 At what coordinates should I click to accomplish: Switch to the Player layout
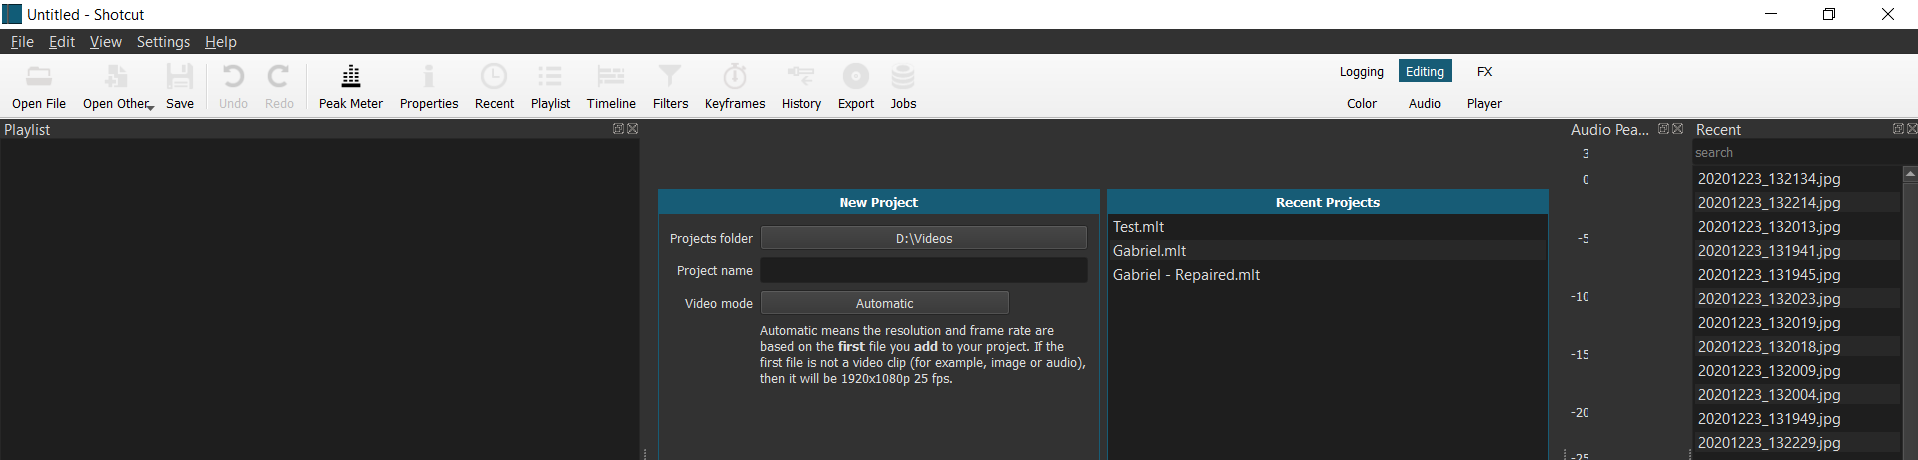point(1484,104)
